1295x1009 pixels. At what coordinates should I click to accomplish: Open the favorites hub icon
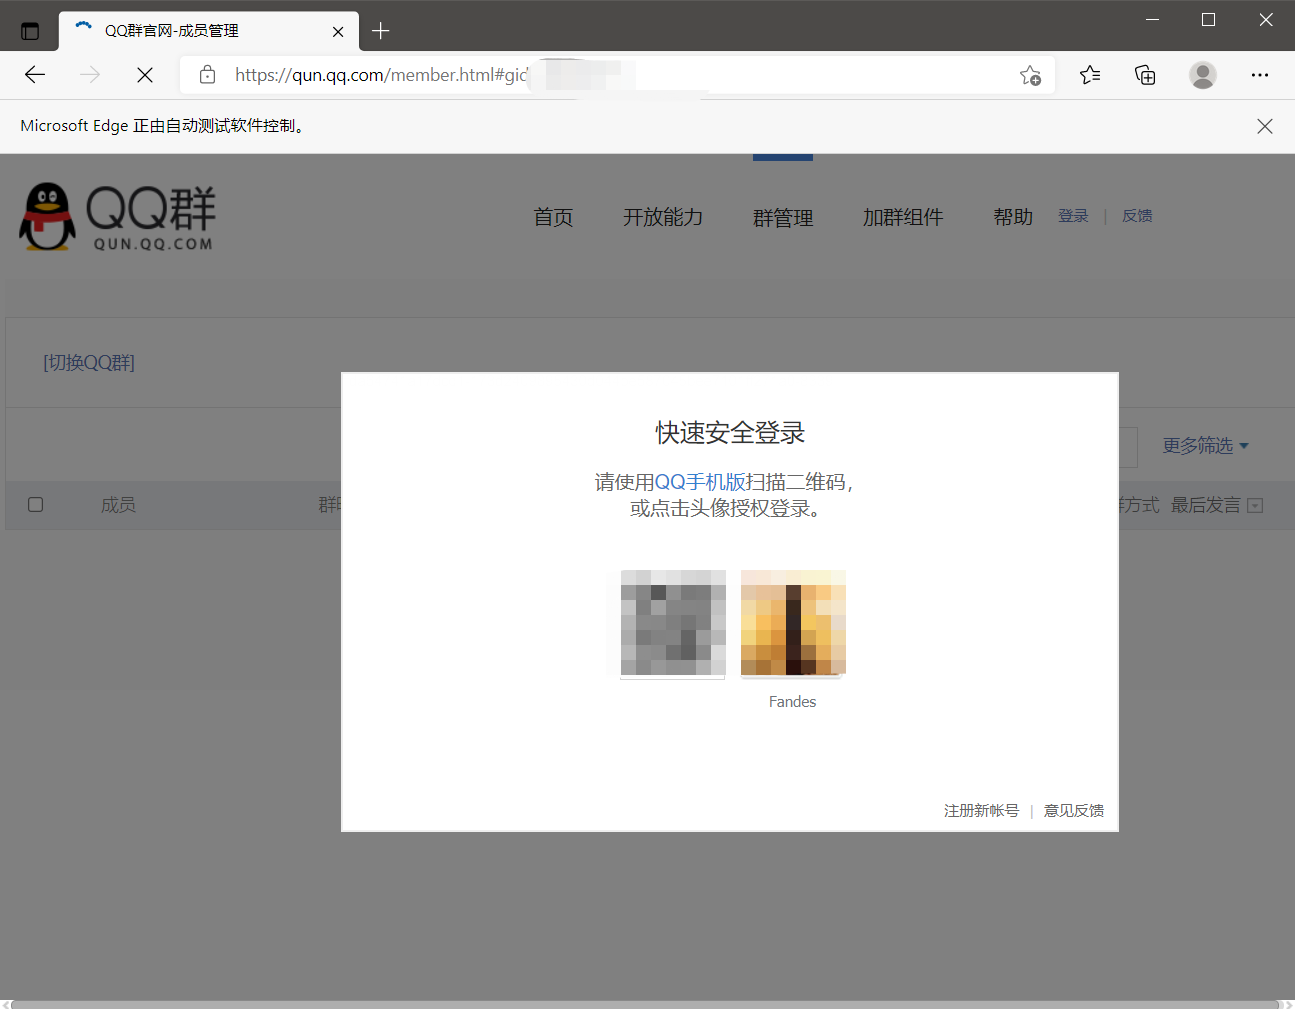[1090, 75]
